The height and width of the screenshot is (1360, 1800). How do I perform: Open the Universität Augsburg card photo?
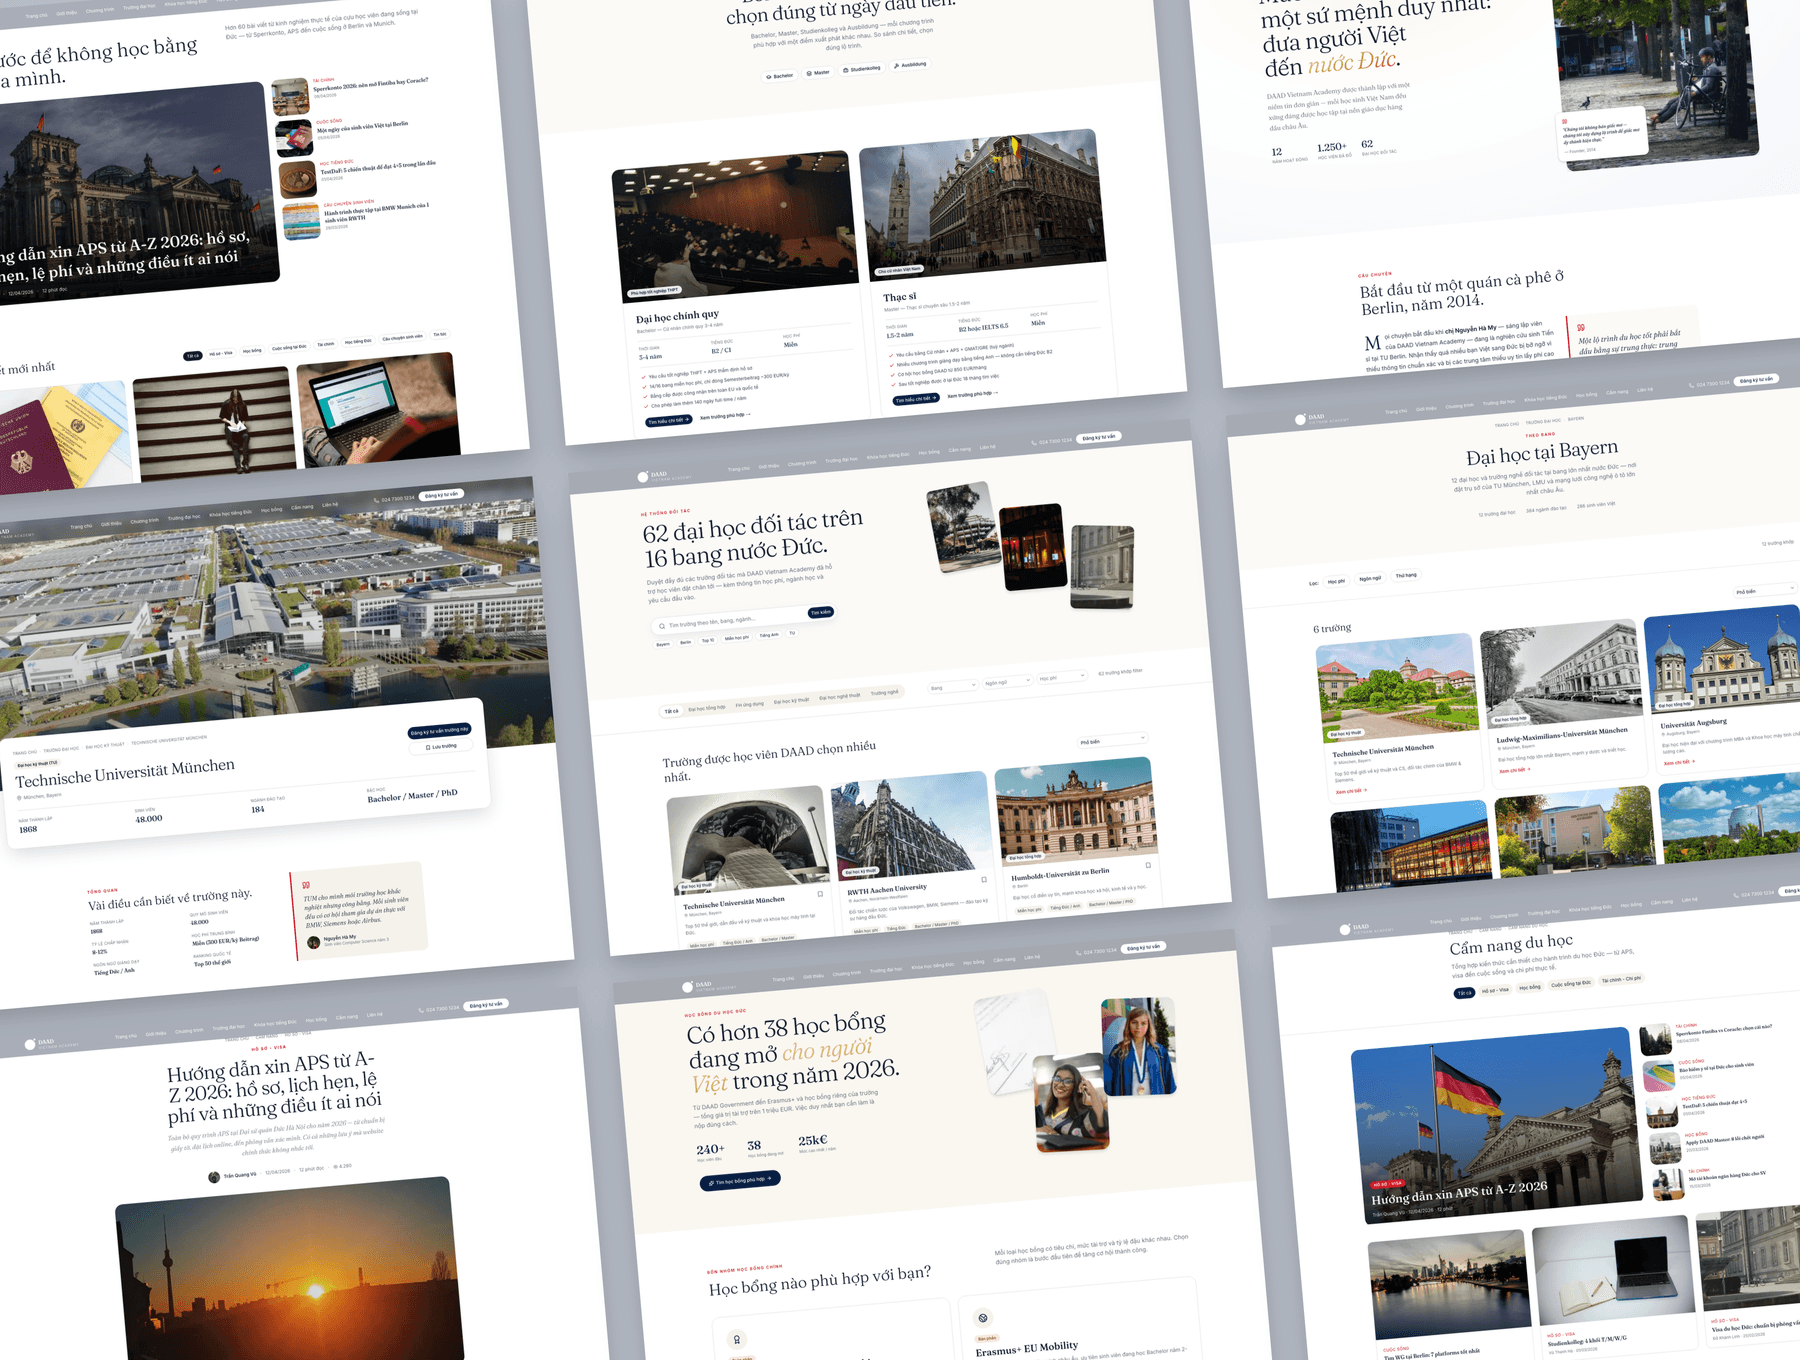(x=1720, y=661)
